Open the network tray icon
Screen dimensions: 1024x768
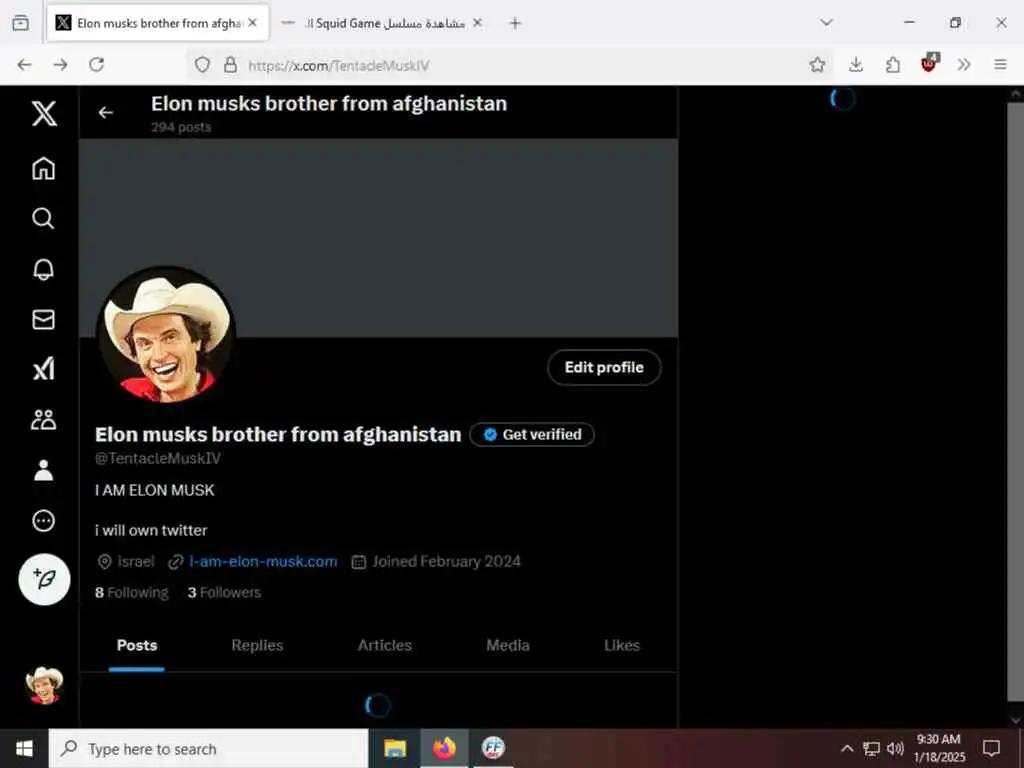click(x=871, y=748)
